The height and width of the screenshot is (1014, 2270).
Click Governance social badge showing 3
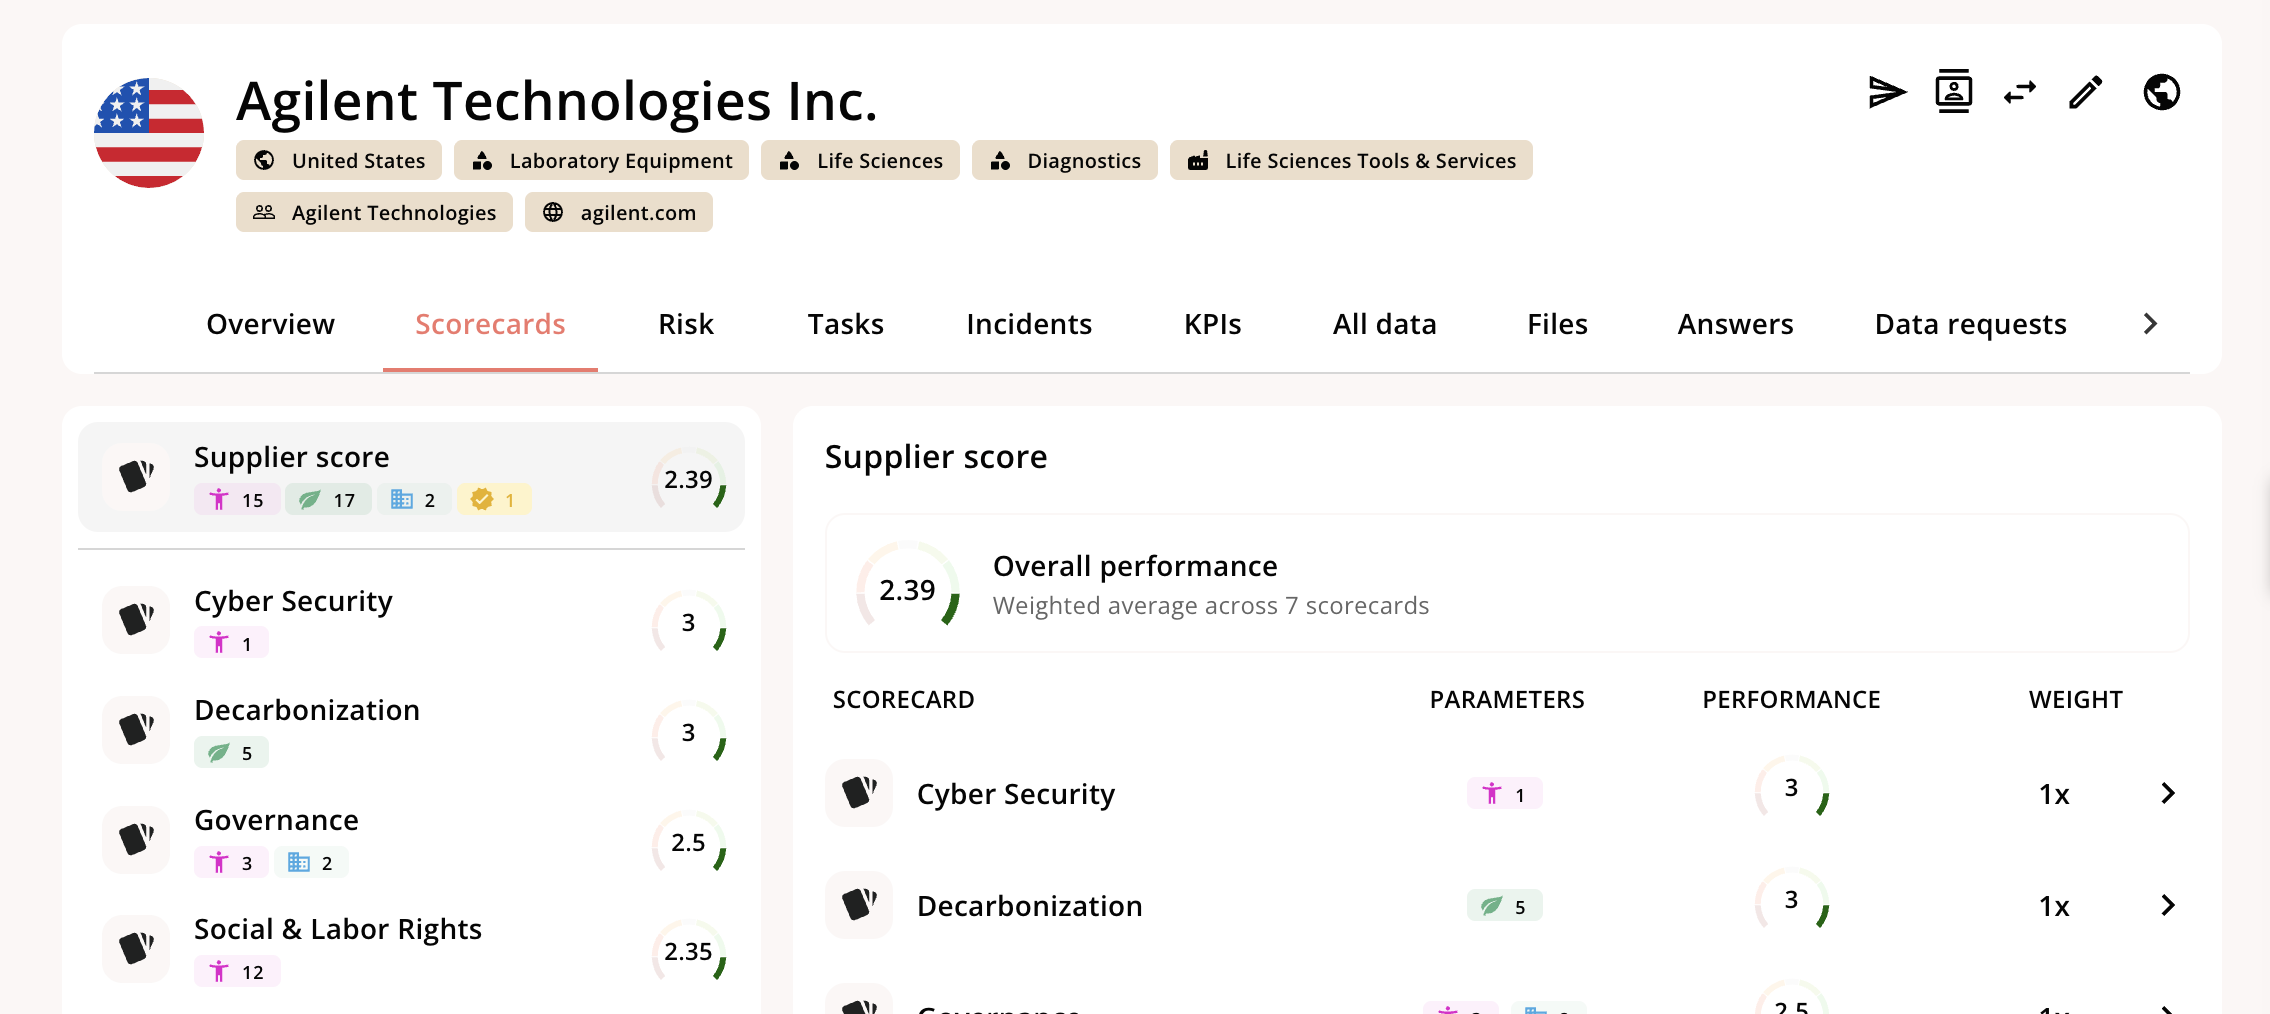pyautogui.click(x=231, y=862)
